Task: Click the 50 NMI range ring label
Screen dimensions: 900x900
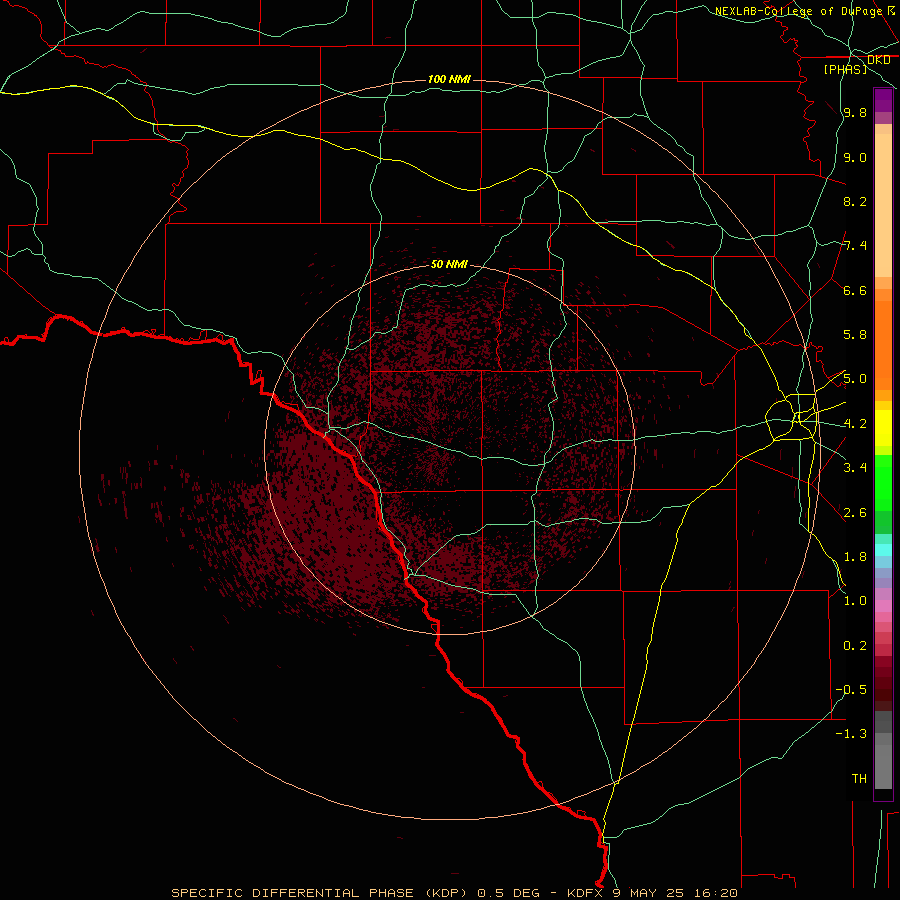Action: click(x=449, y=264)
